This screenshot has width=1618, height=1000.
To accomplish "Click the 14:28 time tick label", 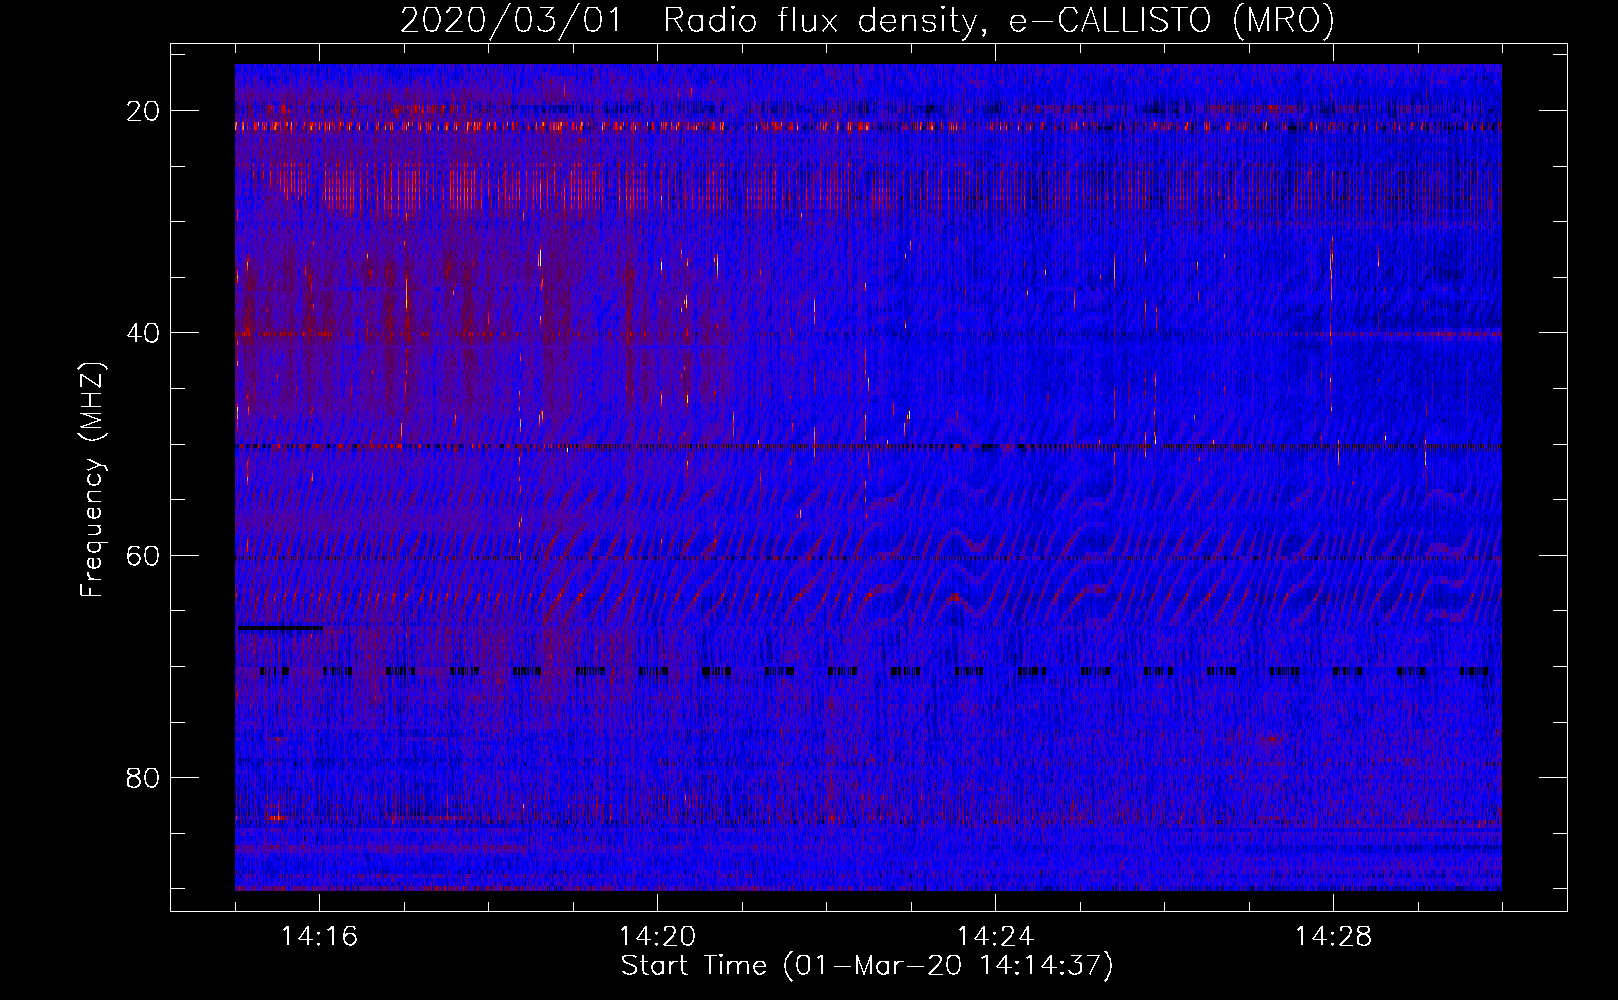I will click(x=1333, y=936).
